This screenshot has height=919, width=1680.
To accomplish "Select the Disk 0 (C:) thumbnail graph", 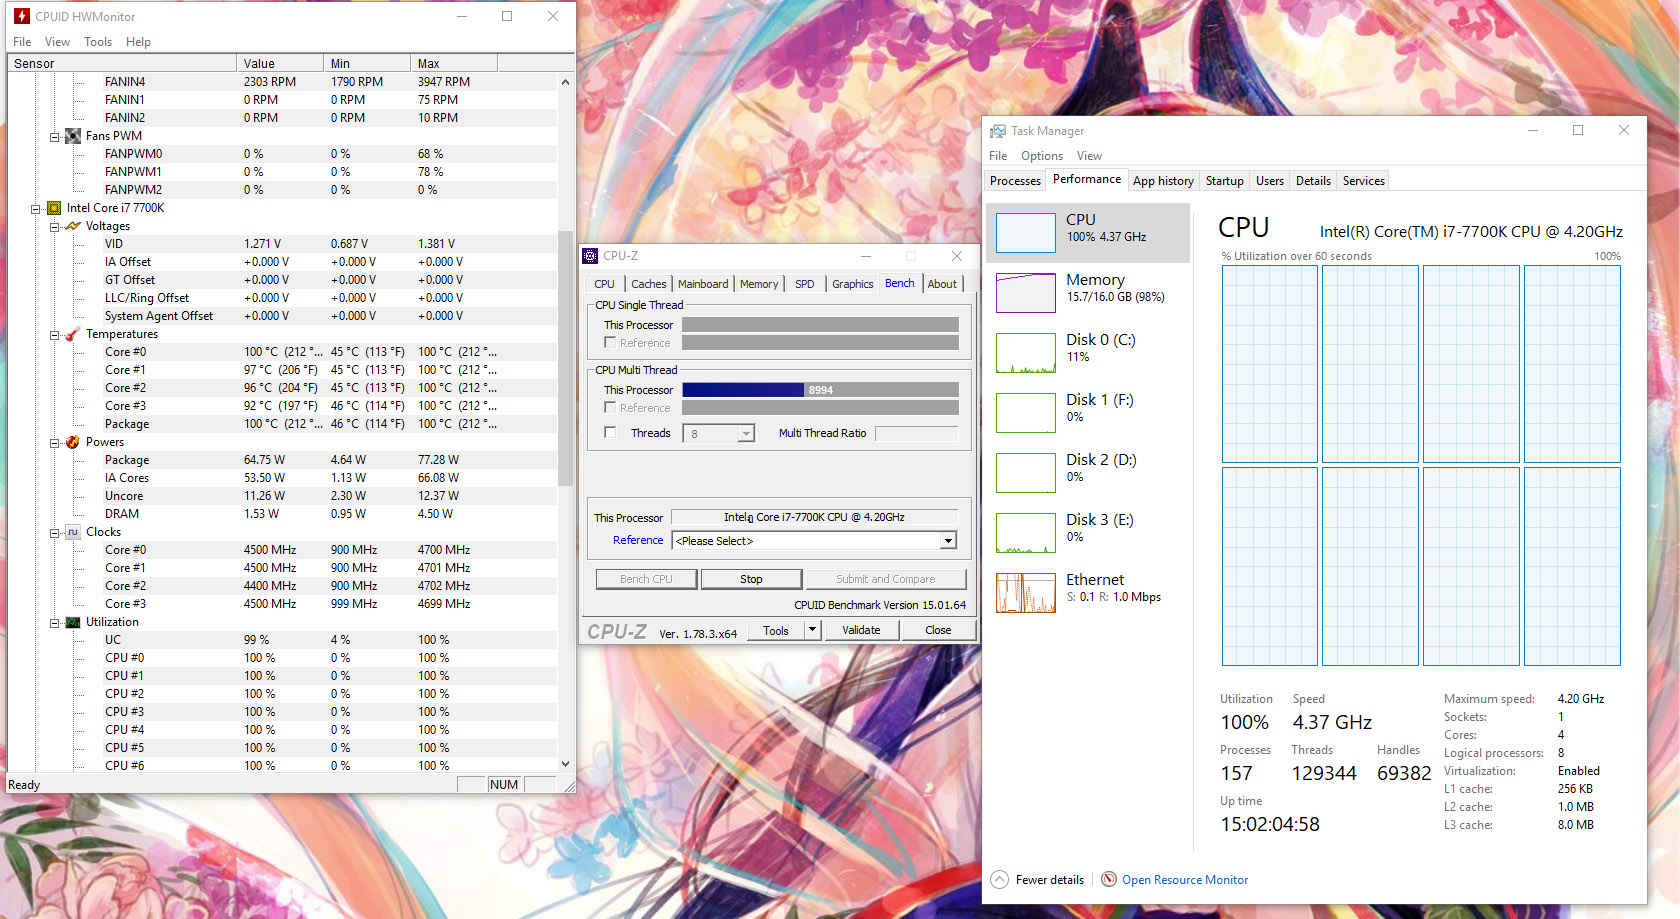I will coord(1026,352).
